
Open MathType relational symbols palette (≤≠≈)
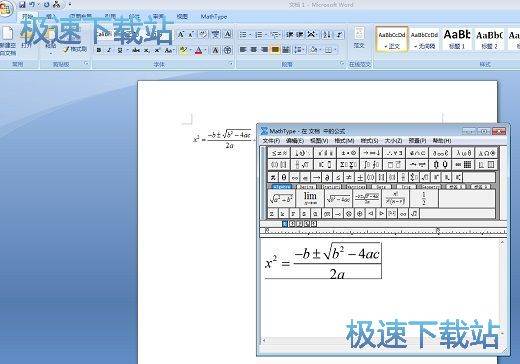tap(279, 153)
